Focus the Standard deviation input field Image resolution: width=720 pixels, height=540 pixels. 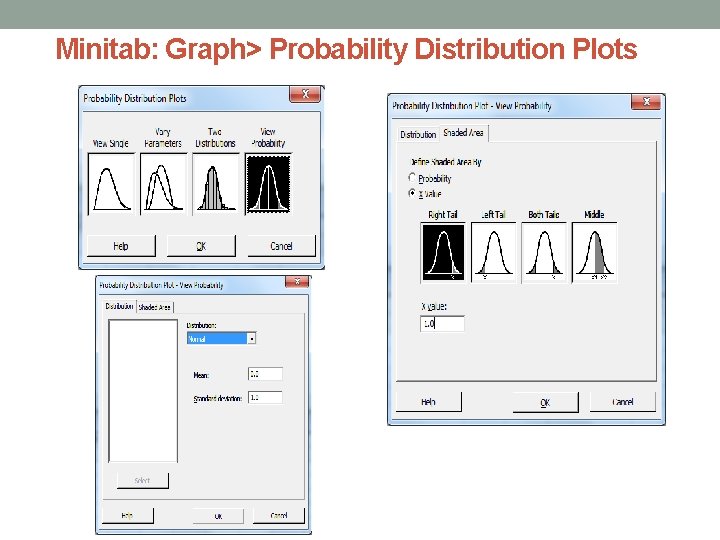point(265,398)
